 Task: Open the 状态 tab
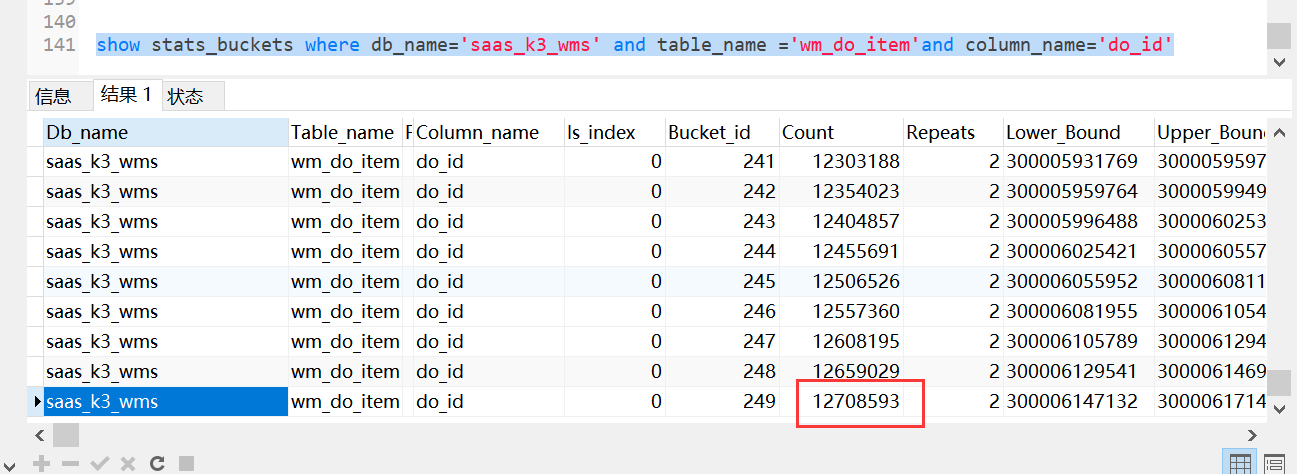tap(186, 96)
